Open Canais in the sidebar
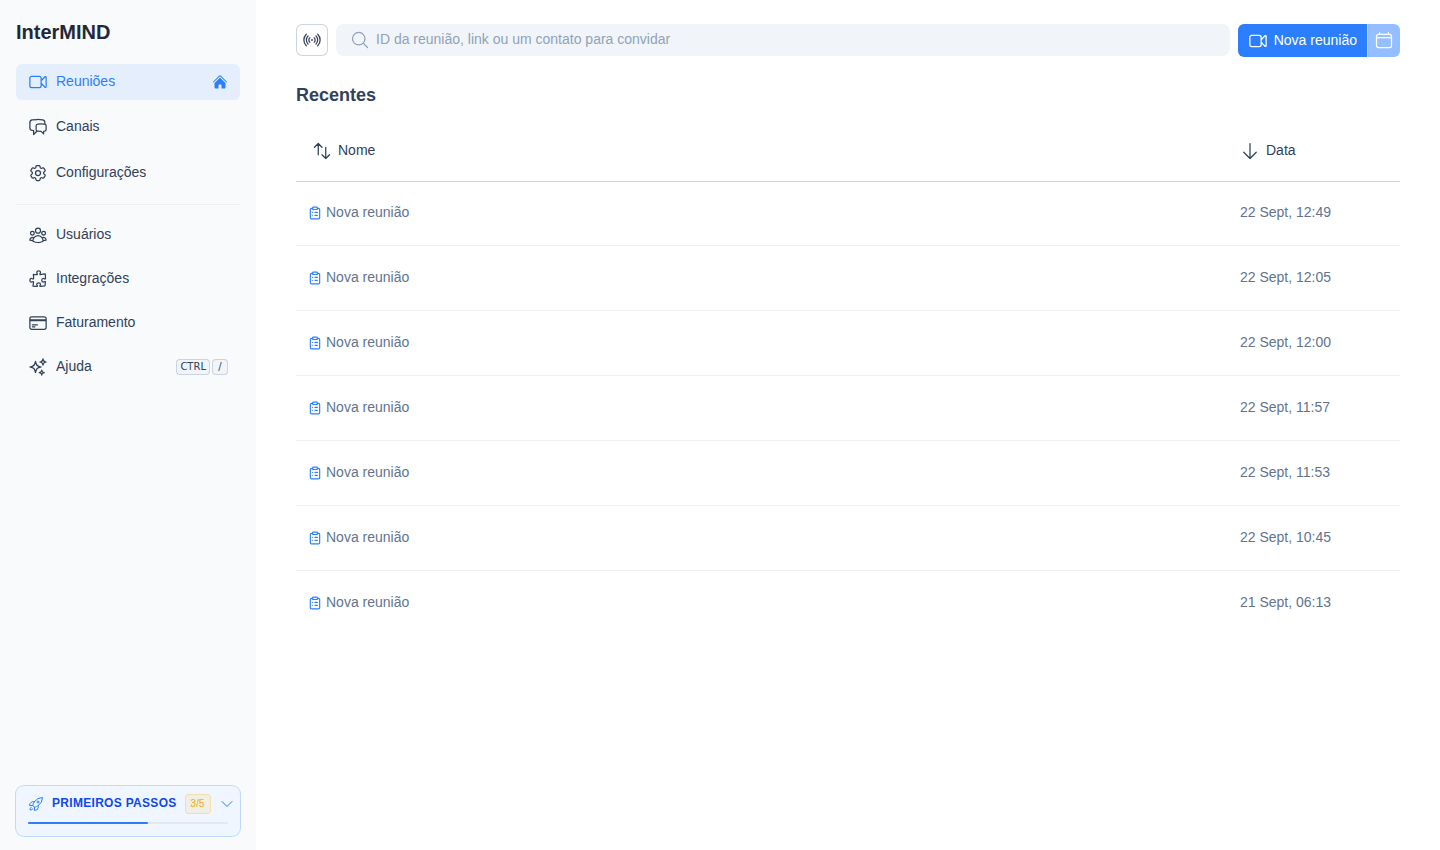The height and width of the screenshot is (850, 1440). tap(128, 127)
